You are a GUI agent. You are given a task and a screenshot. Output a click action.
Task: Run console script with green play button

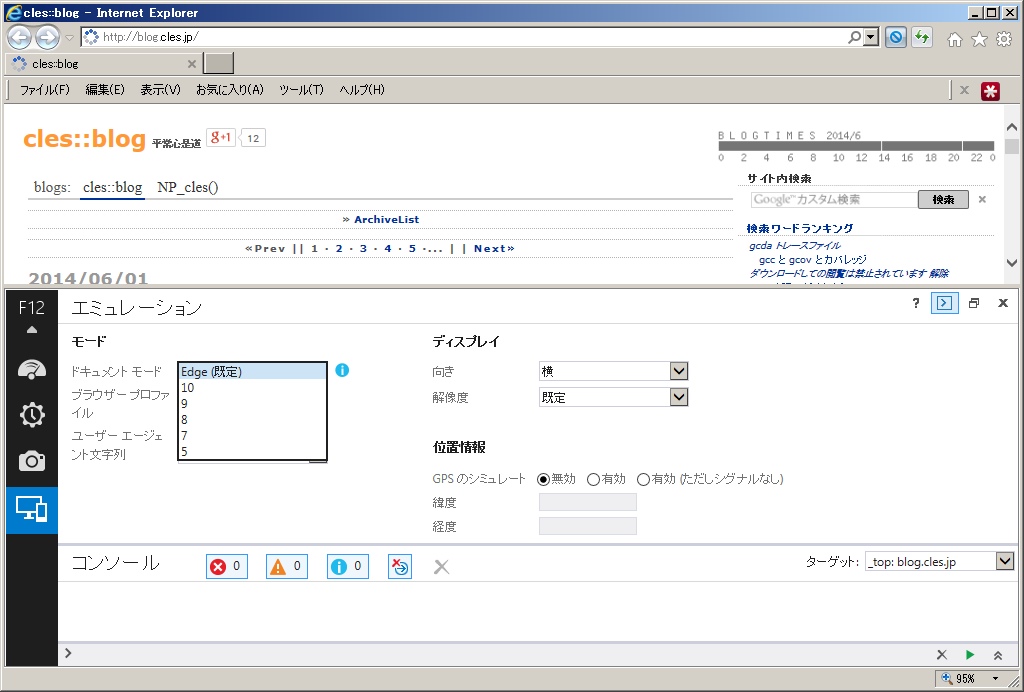[x=969, y=654]
